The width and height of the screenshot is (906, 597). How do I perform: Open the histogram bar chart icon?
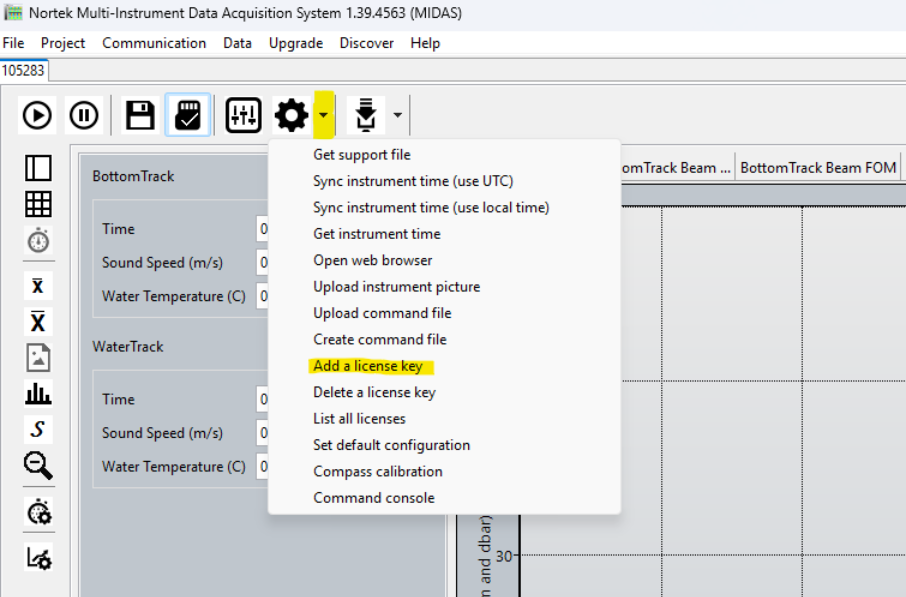coord(38,394)
